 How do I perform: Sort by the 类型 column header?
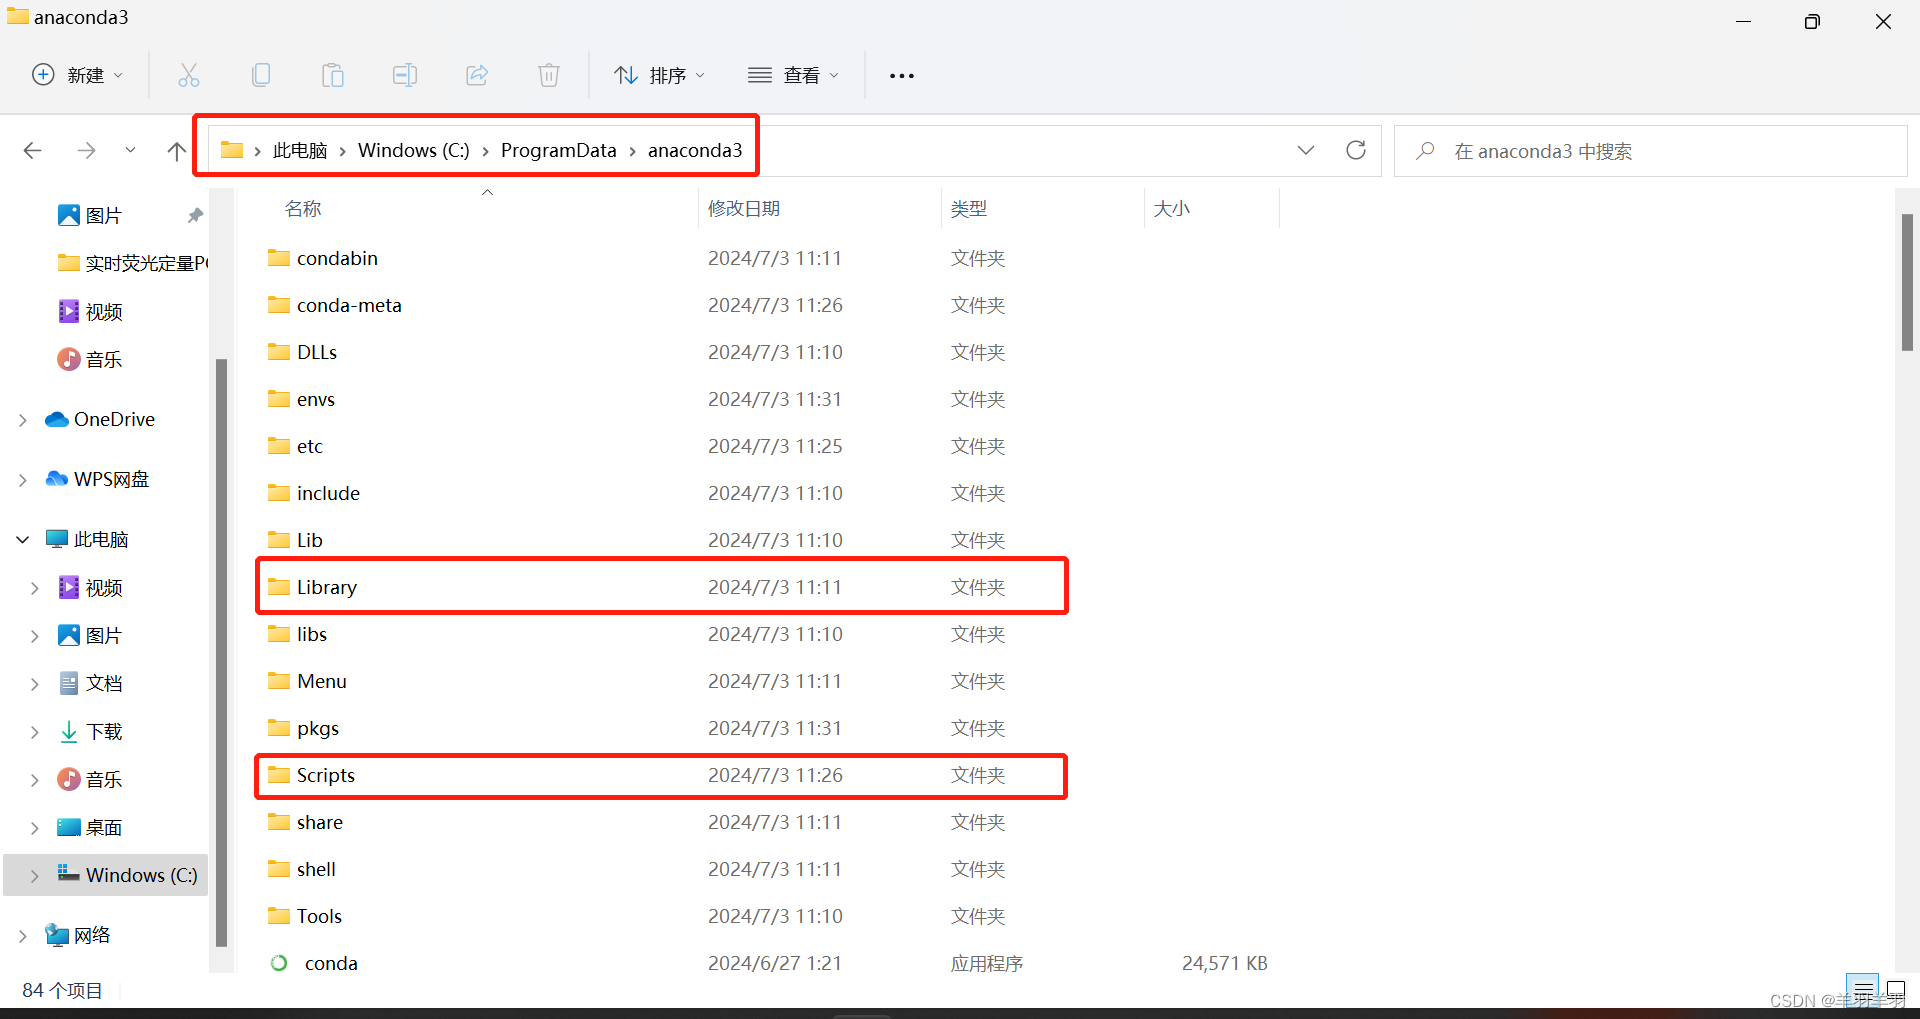pyautogui.click(x=969, y=208)
